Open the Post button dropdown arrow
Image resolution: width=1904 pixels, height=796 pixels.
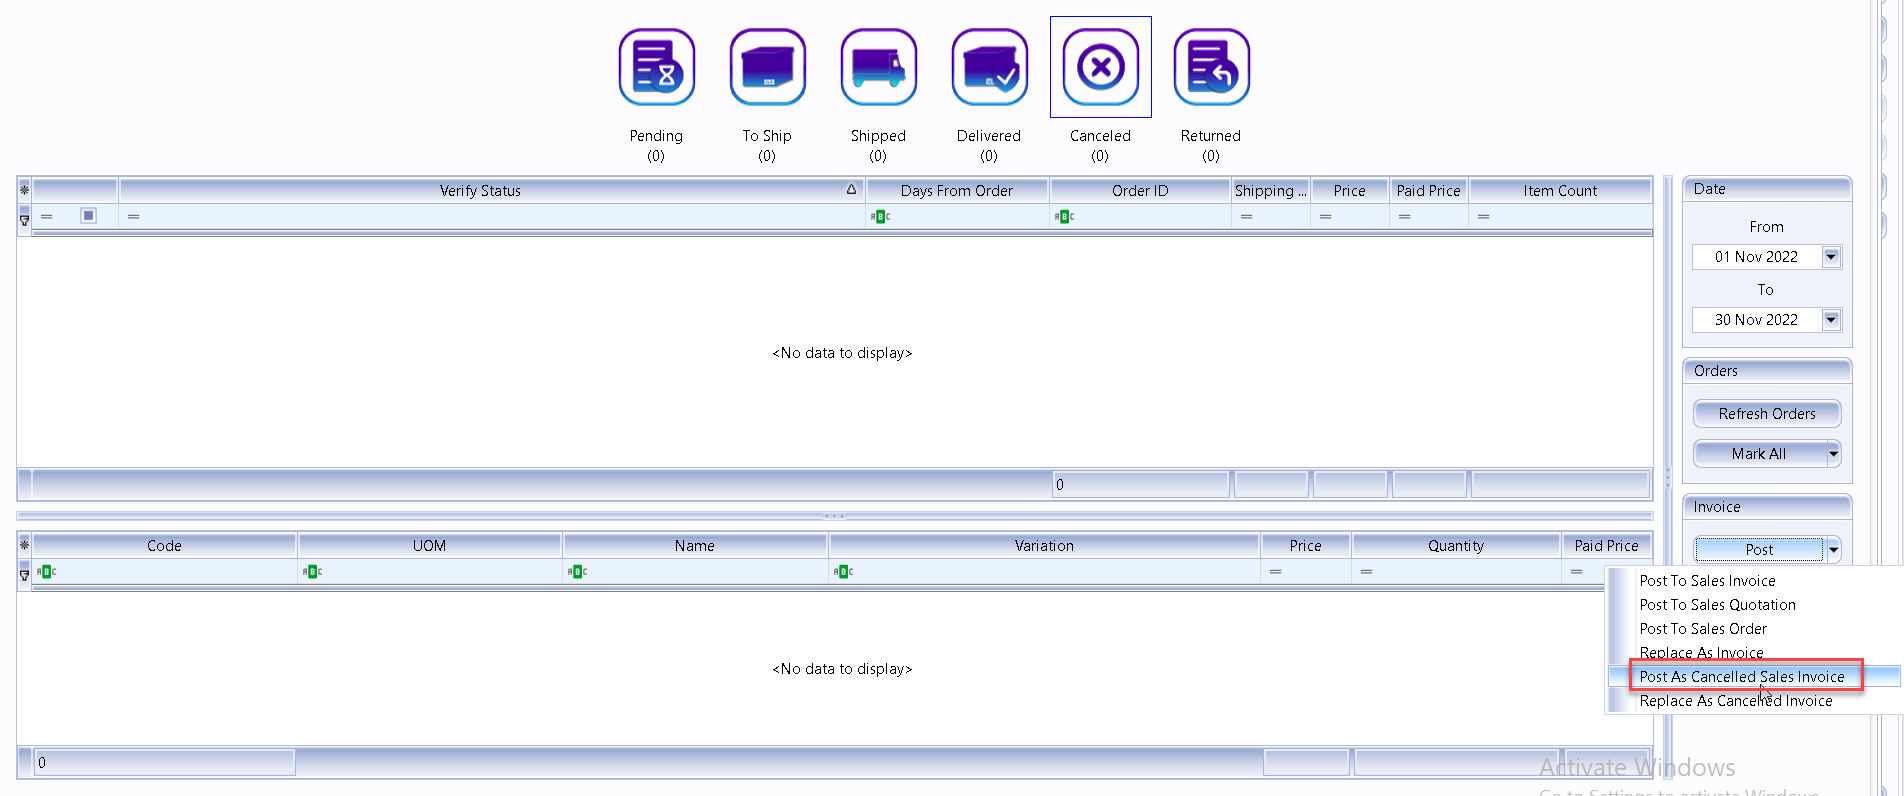(x=1833, y=550)
